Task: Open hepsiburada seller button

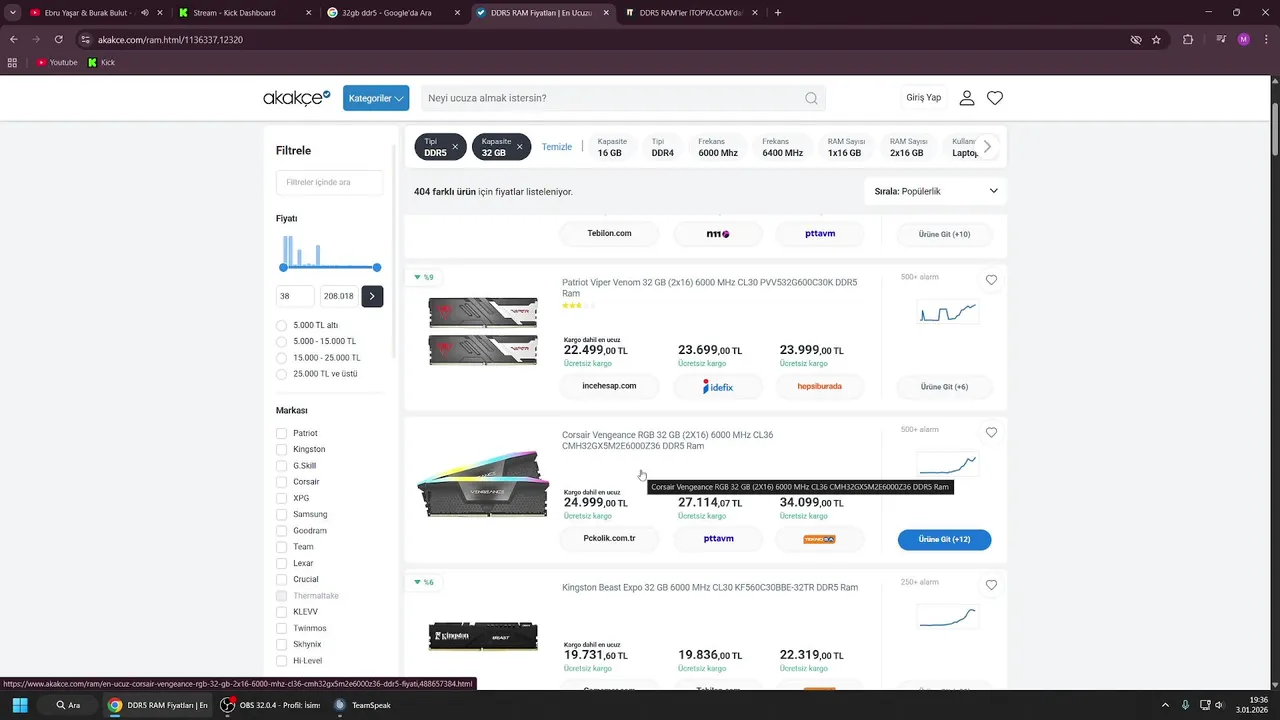Action: click(819, 386)
